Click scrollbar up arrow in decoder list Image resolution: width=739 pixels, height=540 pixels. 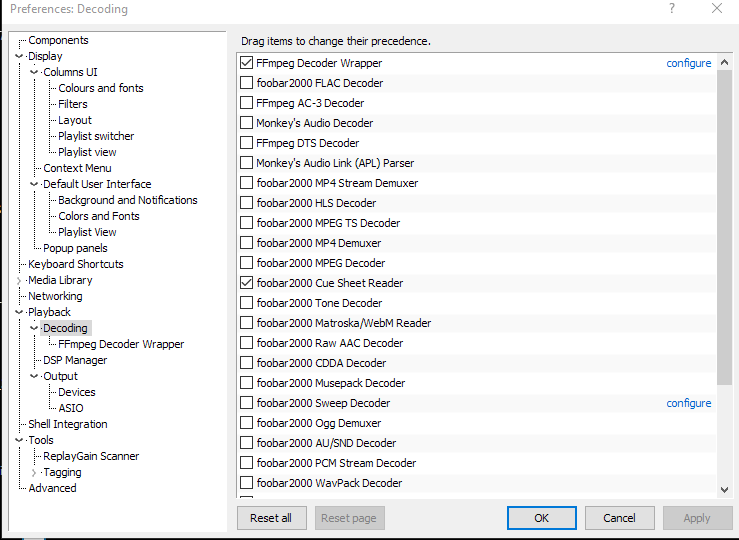[x=724, y=63]
